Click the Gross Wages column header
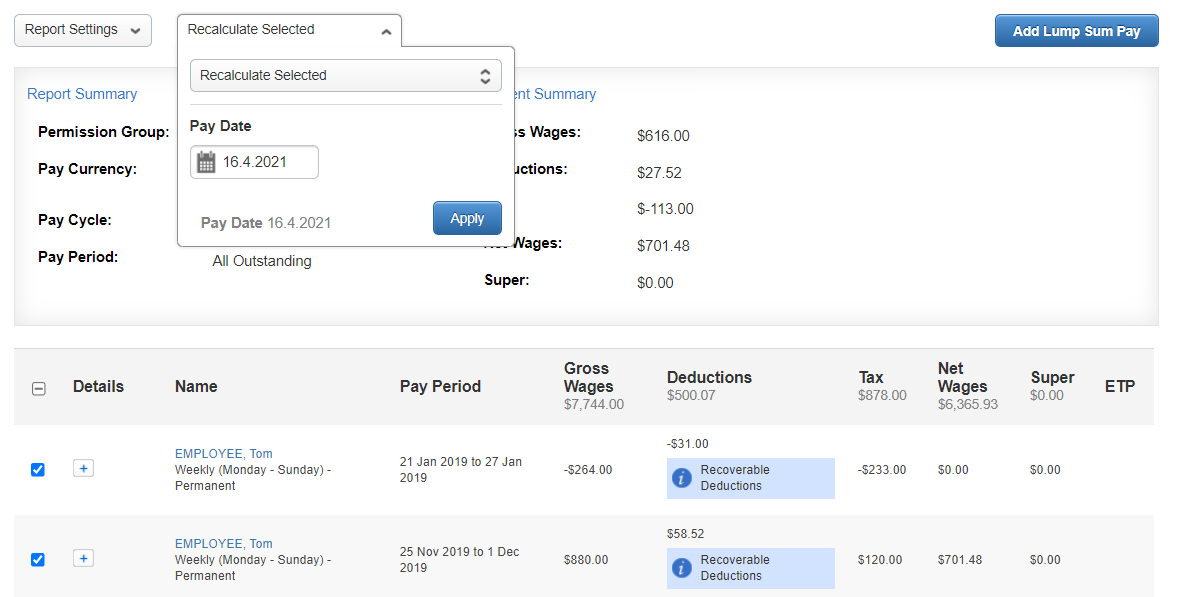 pos(588,377)
